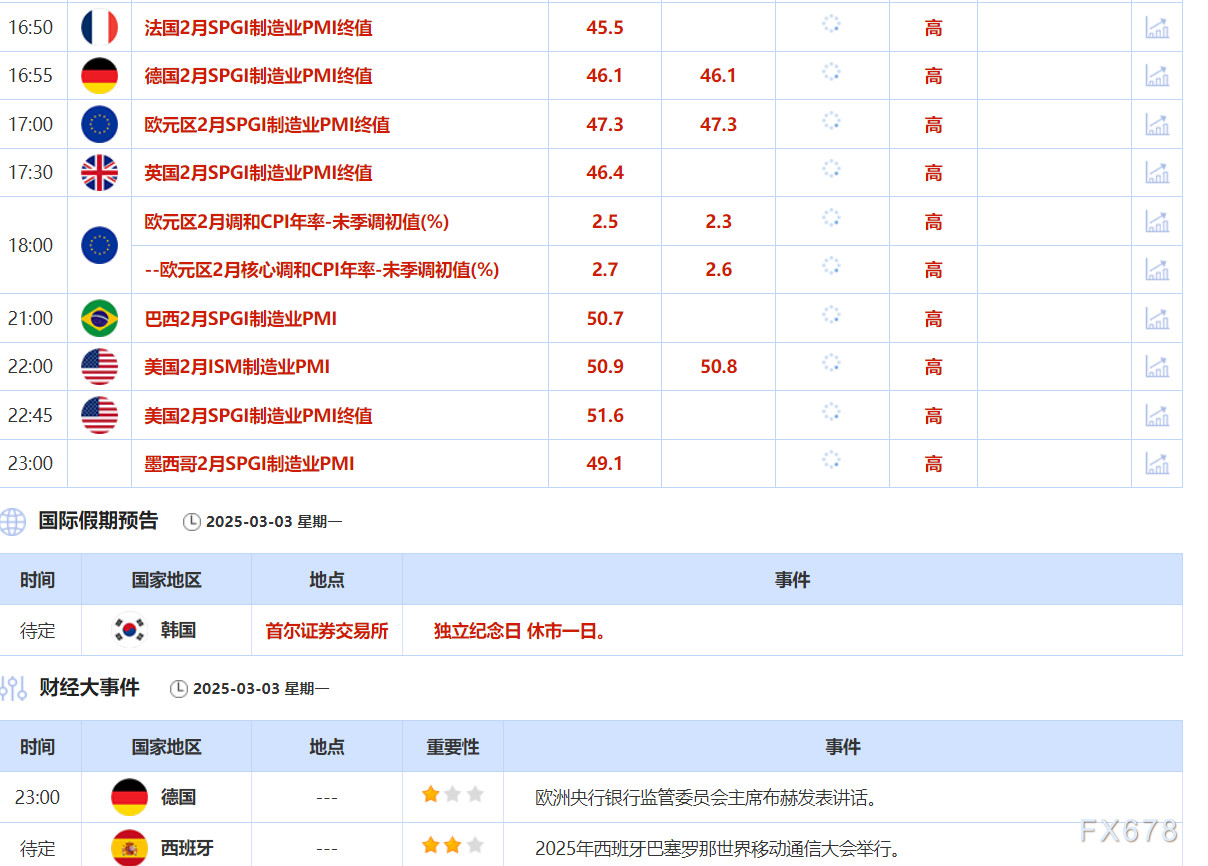This screenshot has width=1208, height=866.
Task: Click the Brazil flag icon
Action: tap(99, 318)
